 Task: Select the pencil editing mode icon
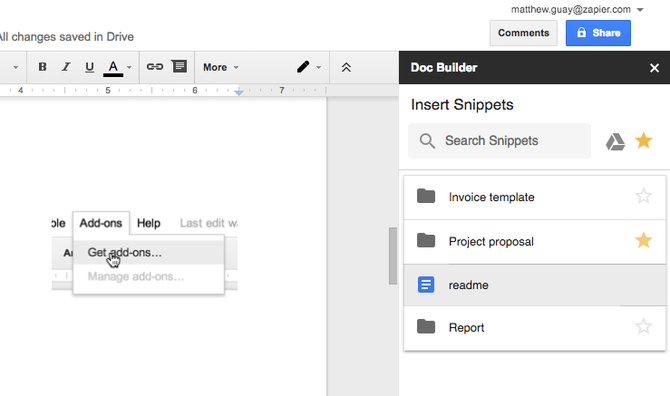[x=303, y=67]
